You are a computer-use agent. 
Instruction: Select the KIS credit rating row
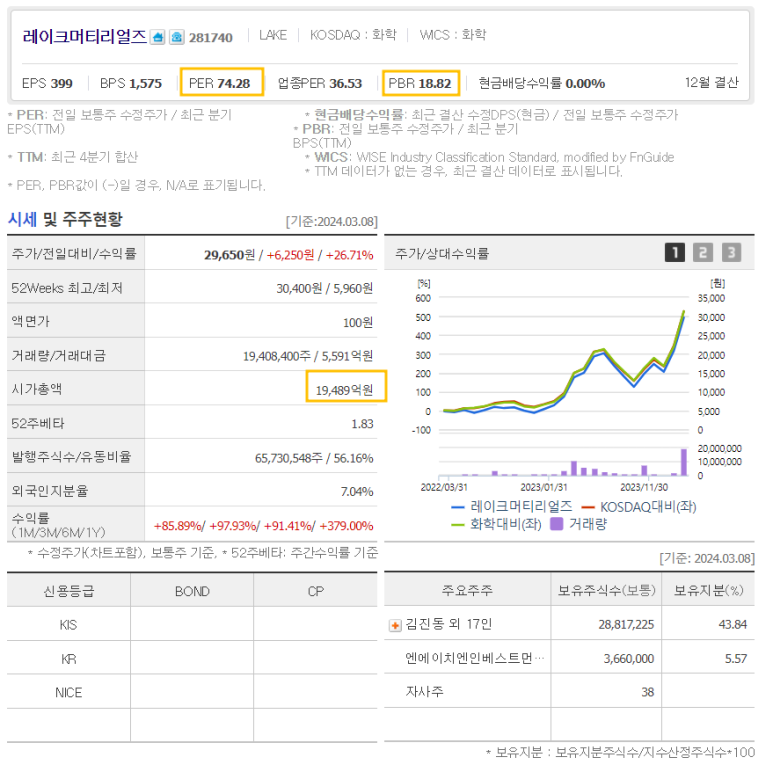click(192, 625)
